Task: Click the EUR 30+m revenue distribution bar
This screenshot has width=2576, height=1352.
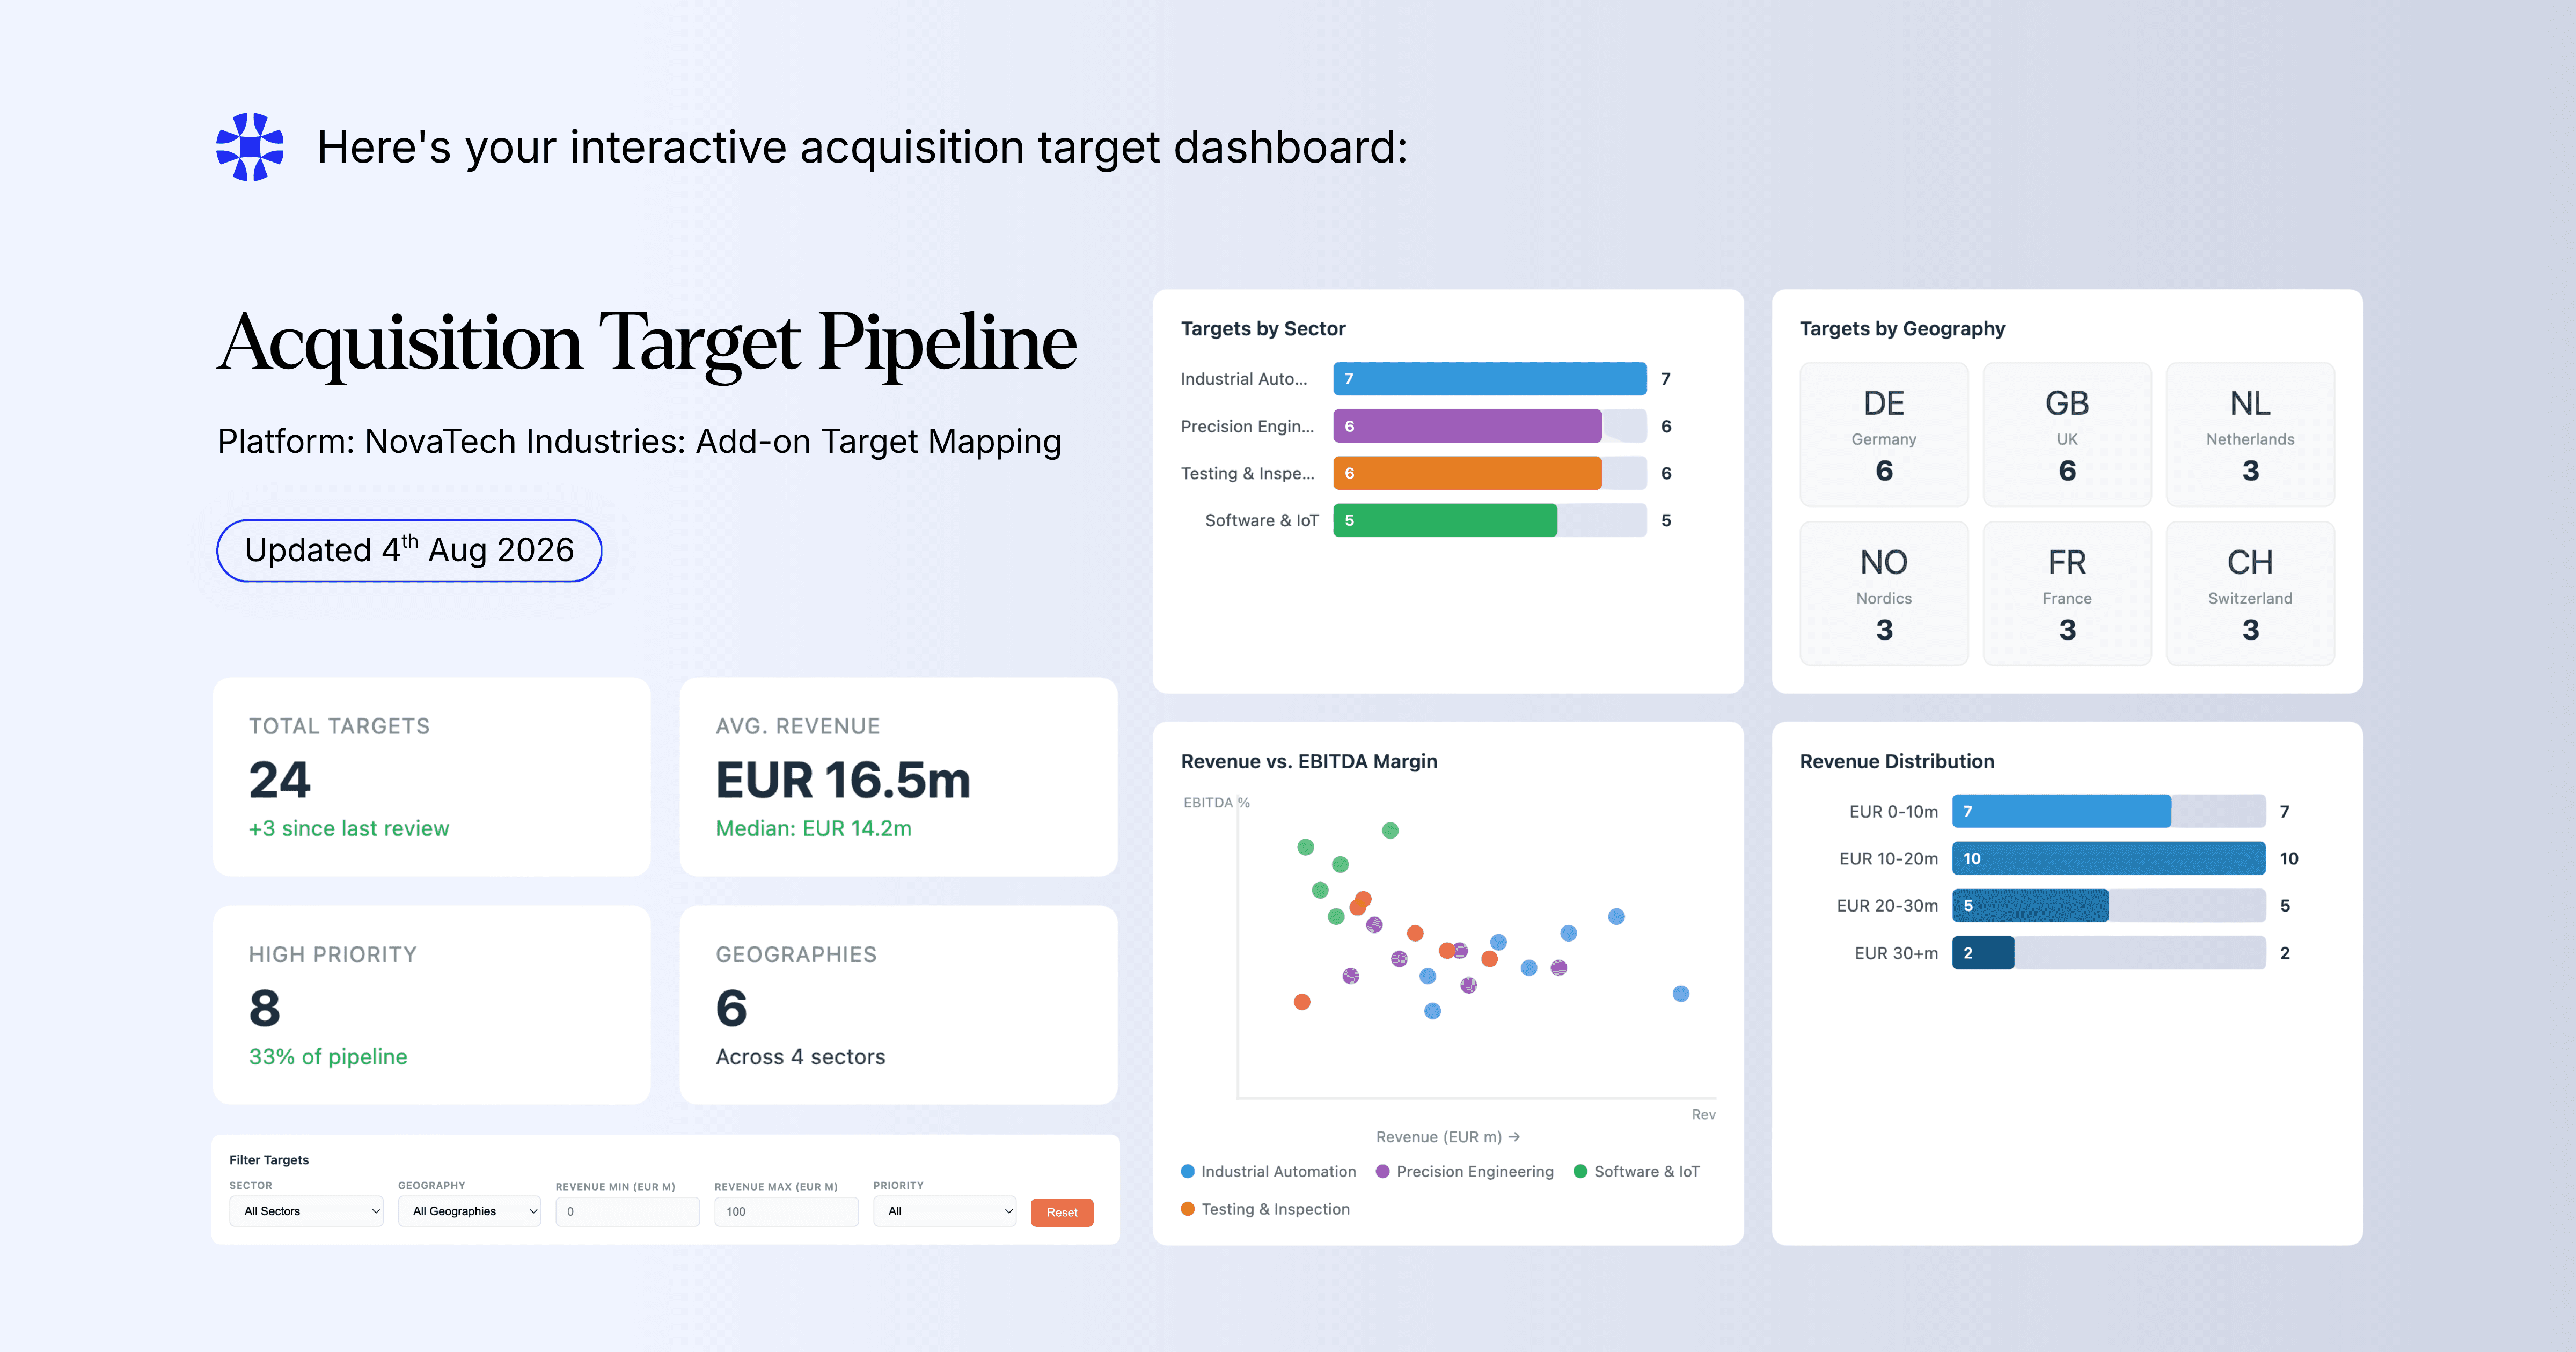Action: click(1984, 953)
